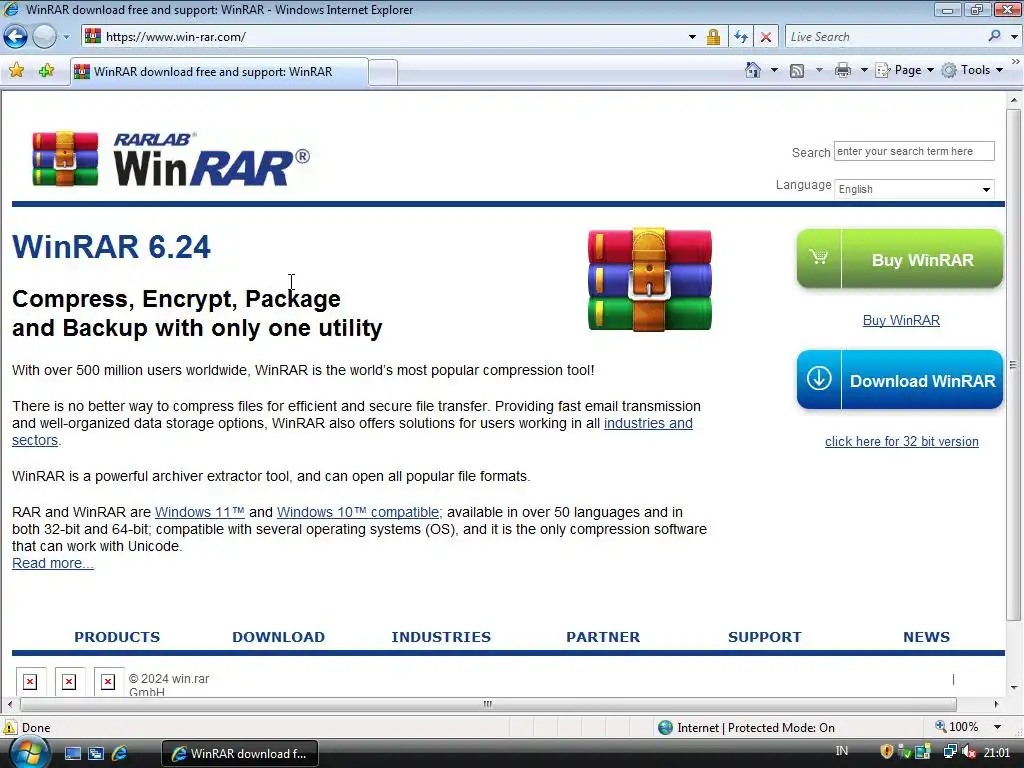Viewport: 1024px width, 768px height.
Task: Open the Page menu
Action: pos(904,70)
